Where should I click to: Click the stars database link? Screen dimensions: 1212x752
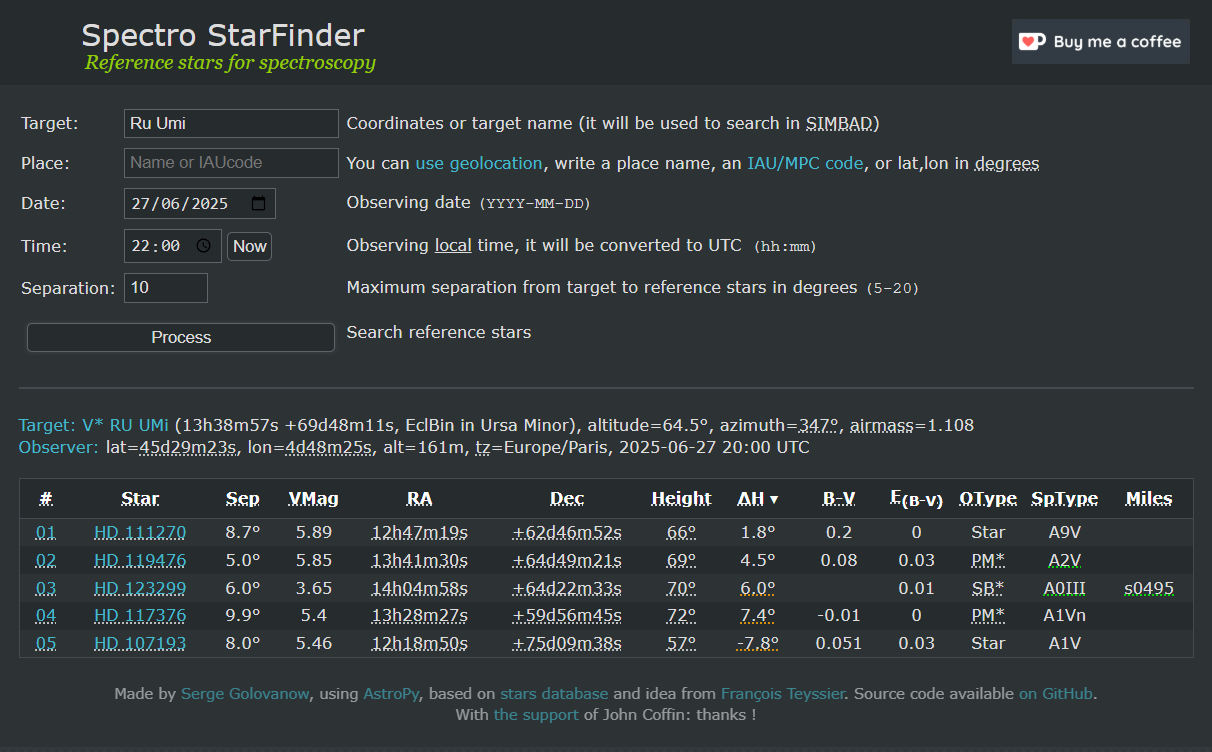(x=554, y=693)
